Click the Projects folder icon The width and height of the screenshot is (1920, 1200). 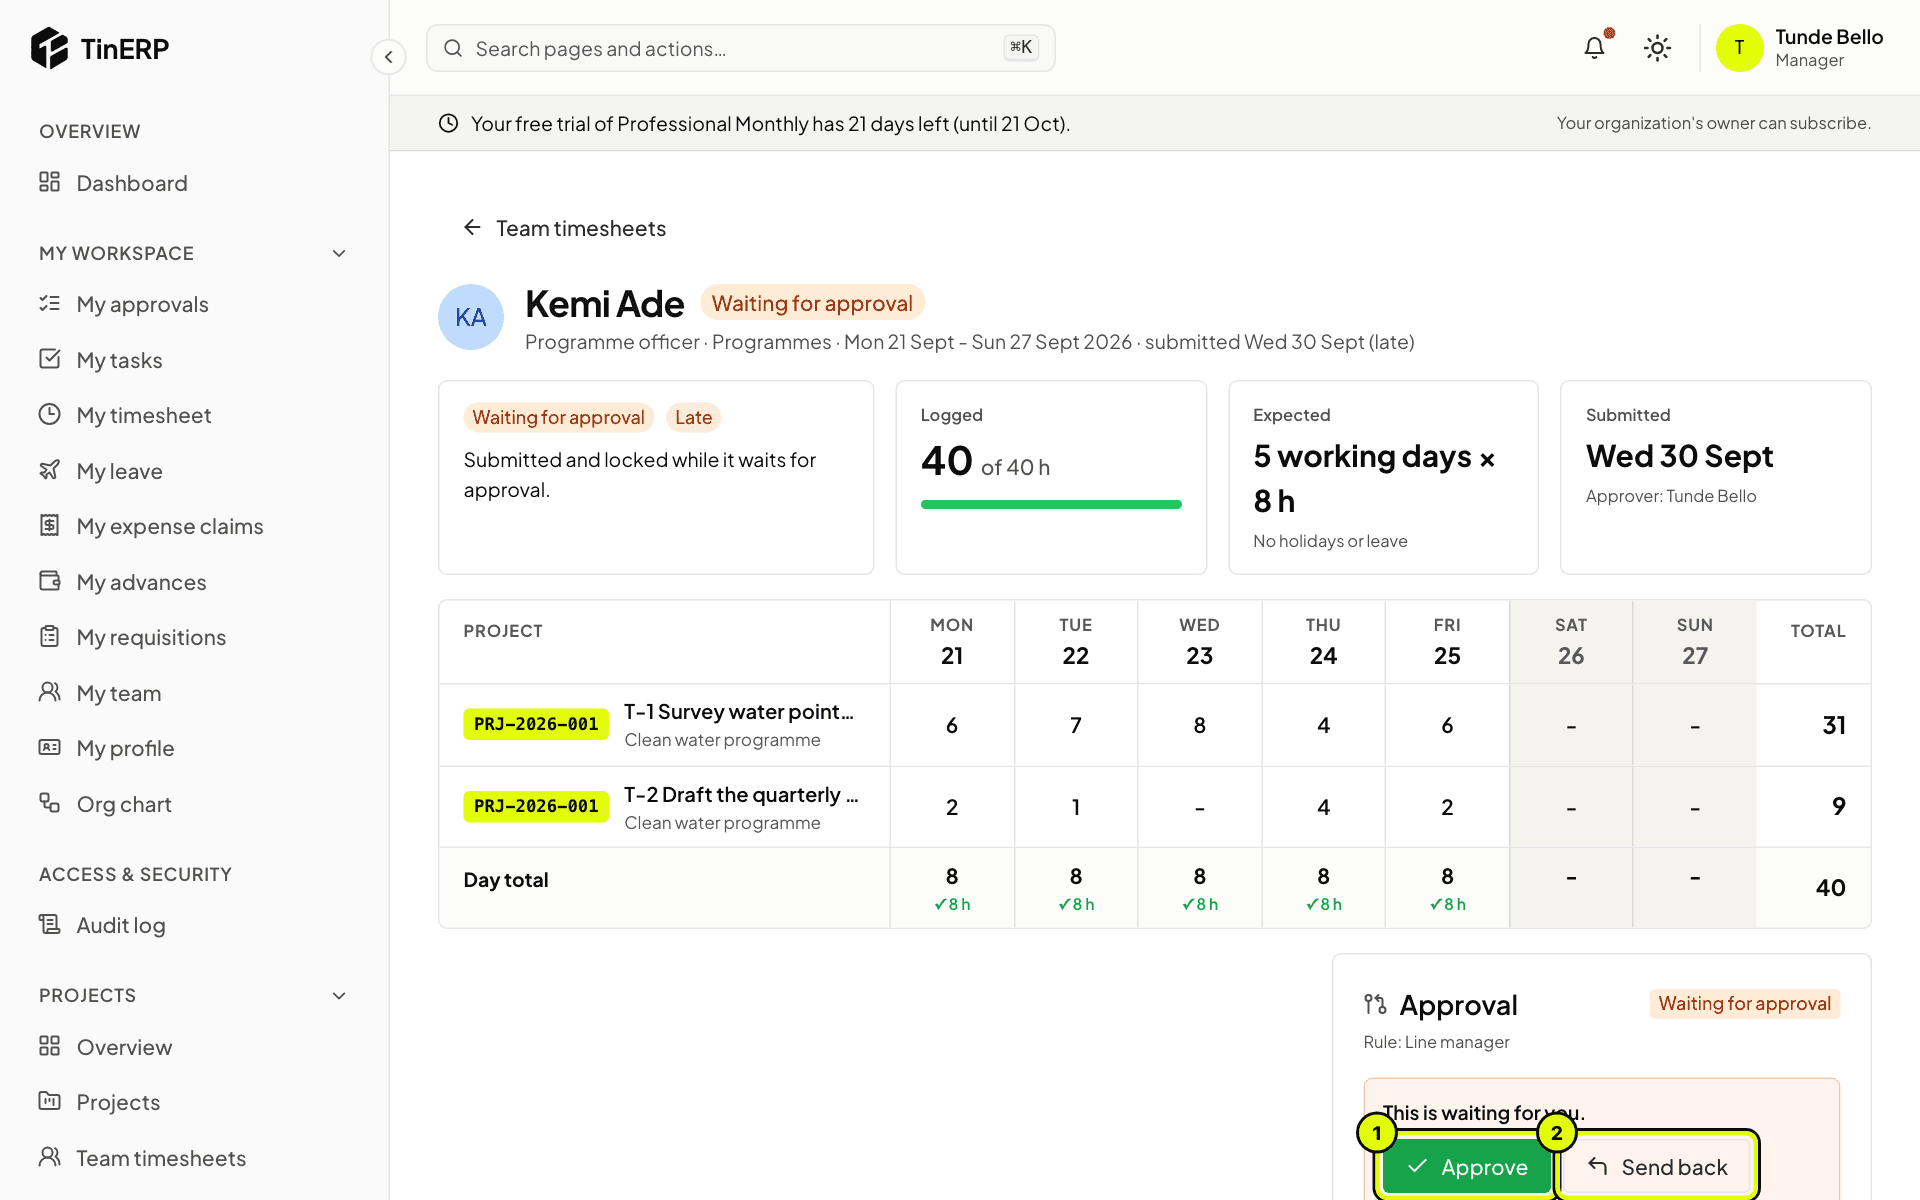pyautogui.click(x=50, y=1101)
